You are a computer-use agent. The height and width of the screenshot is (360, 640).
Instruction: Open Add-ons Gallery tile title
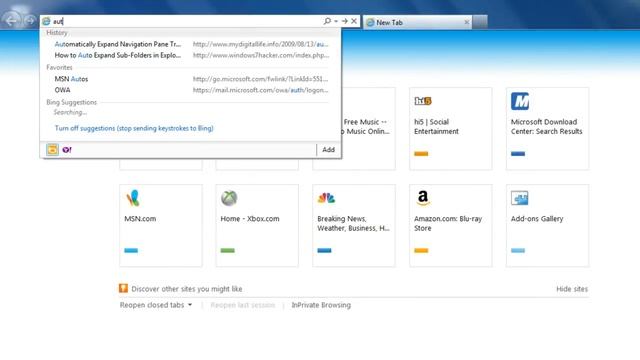click(537, 219)
